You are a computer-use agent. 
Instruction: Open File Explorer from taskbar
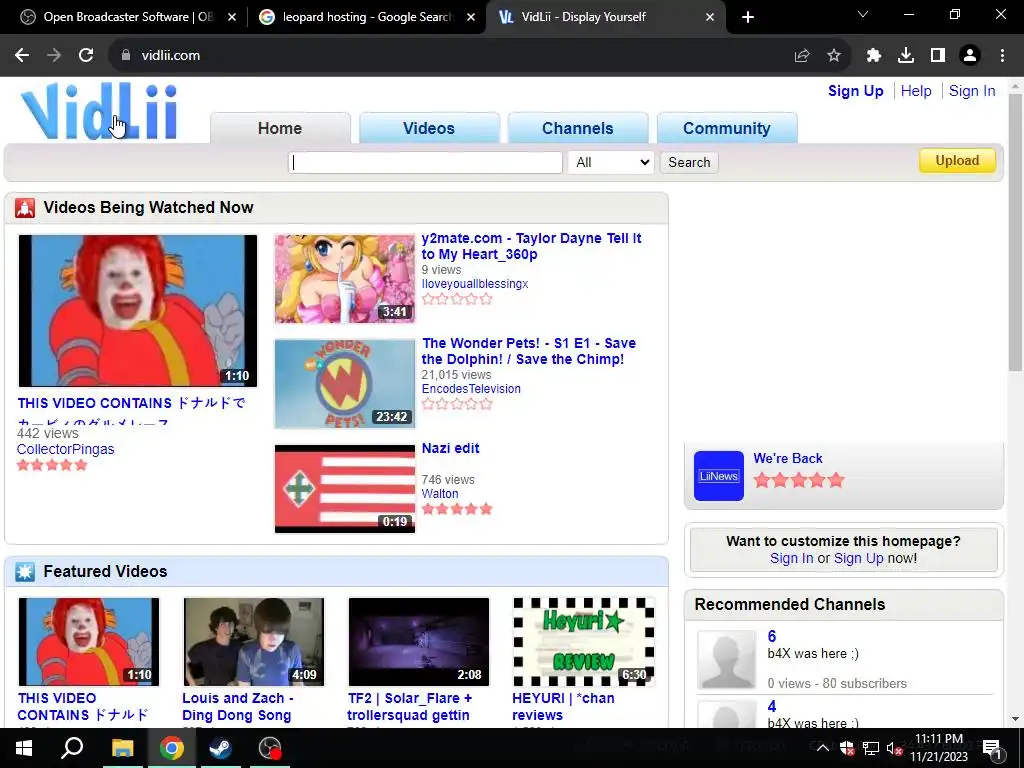[122, 748]
